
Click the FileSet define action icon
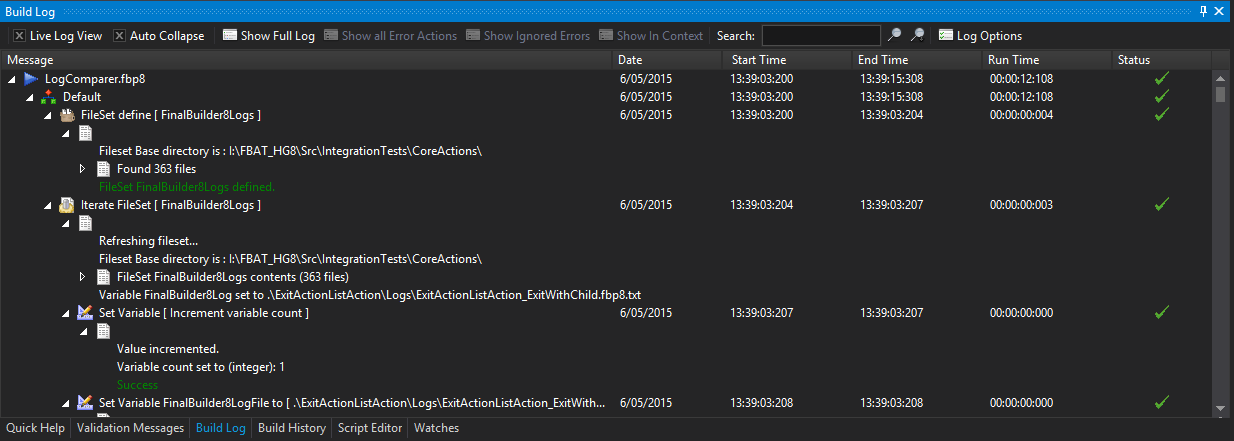67,115
